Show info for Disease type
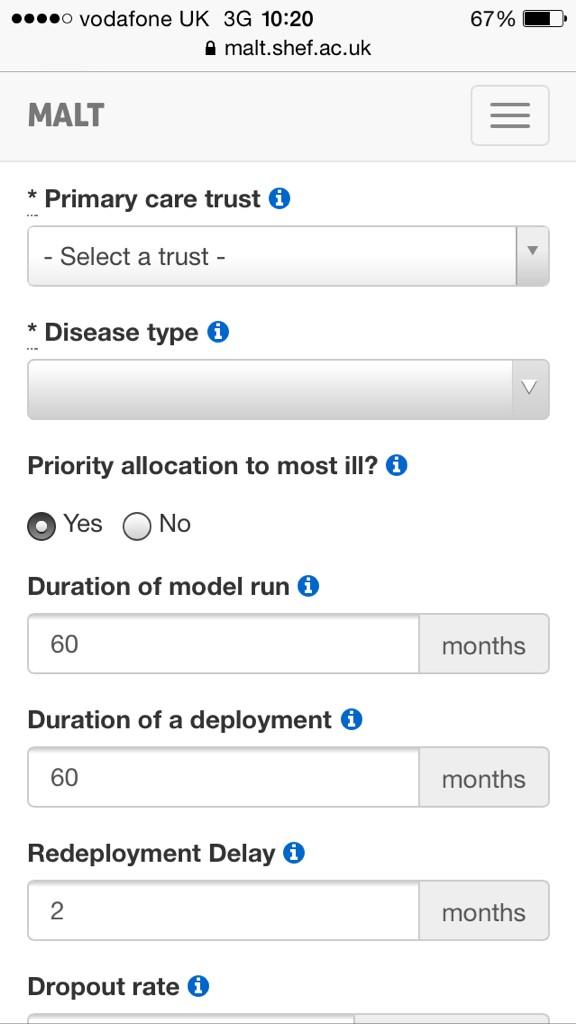 218,332
